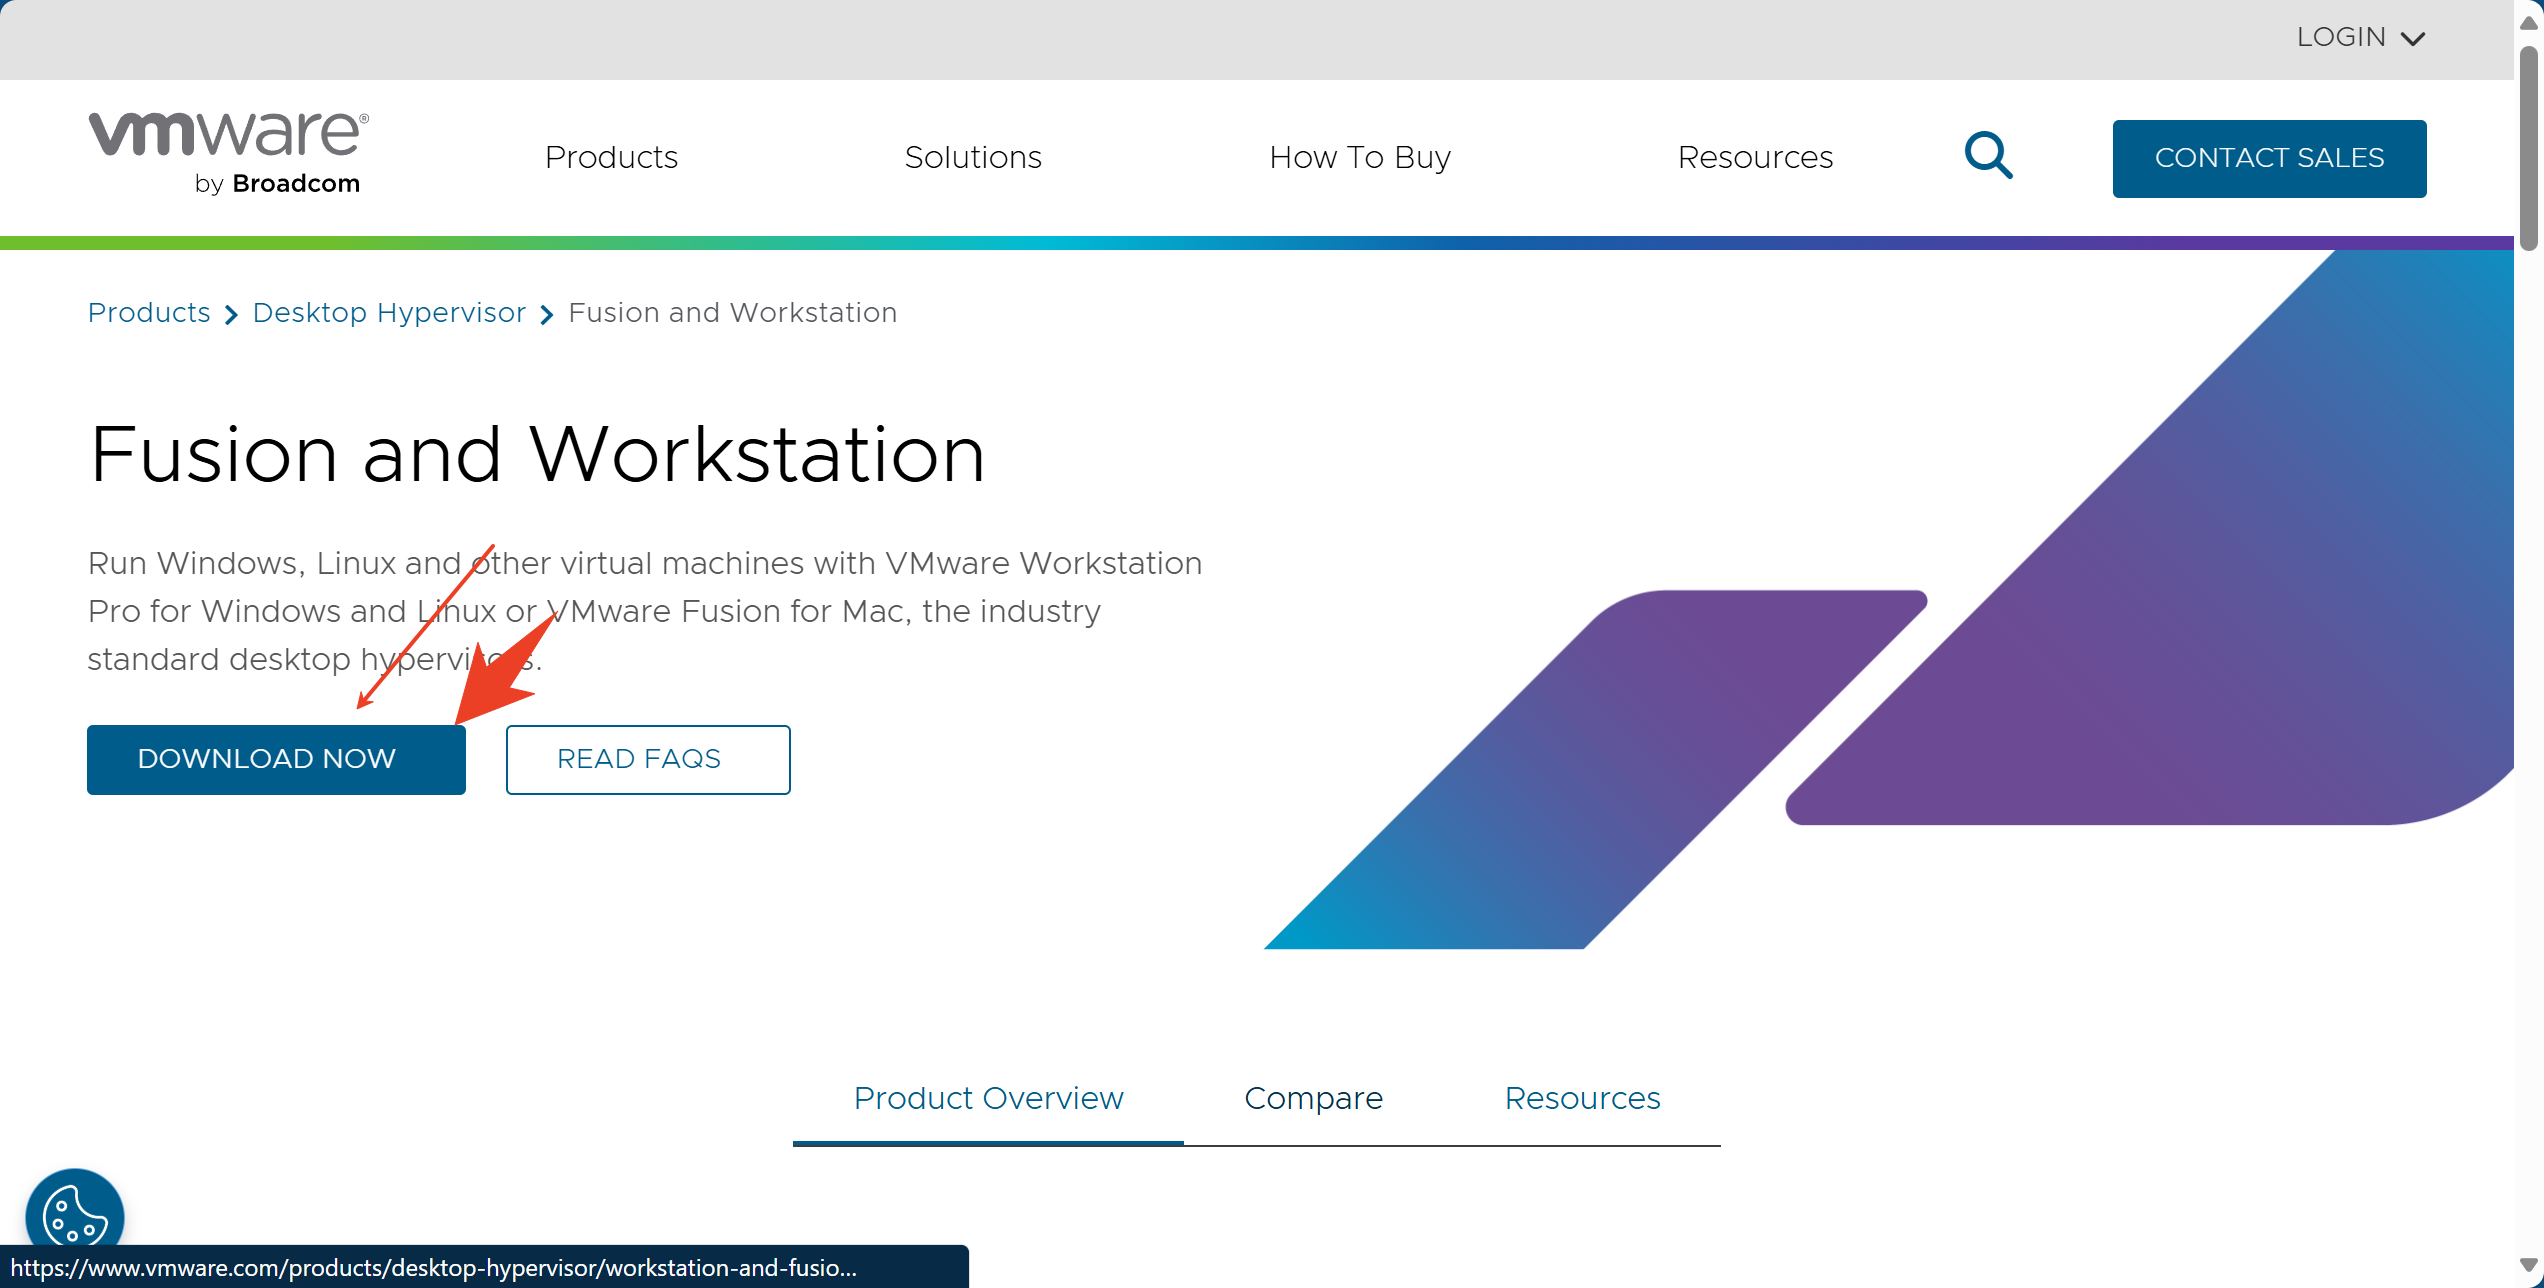Expand the LOGIN dropdown
2544x1288 pixels.
coord(2361,38)
